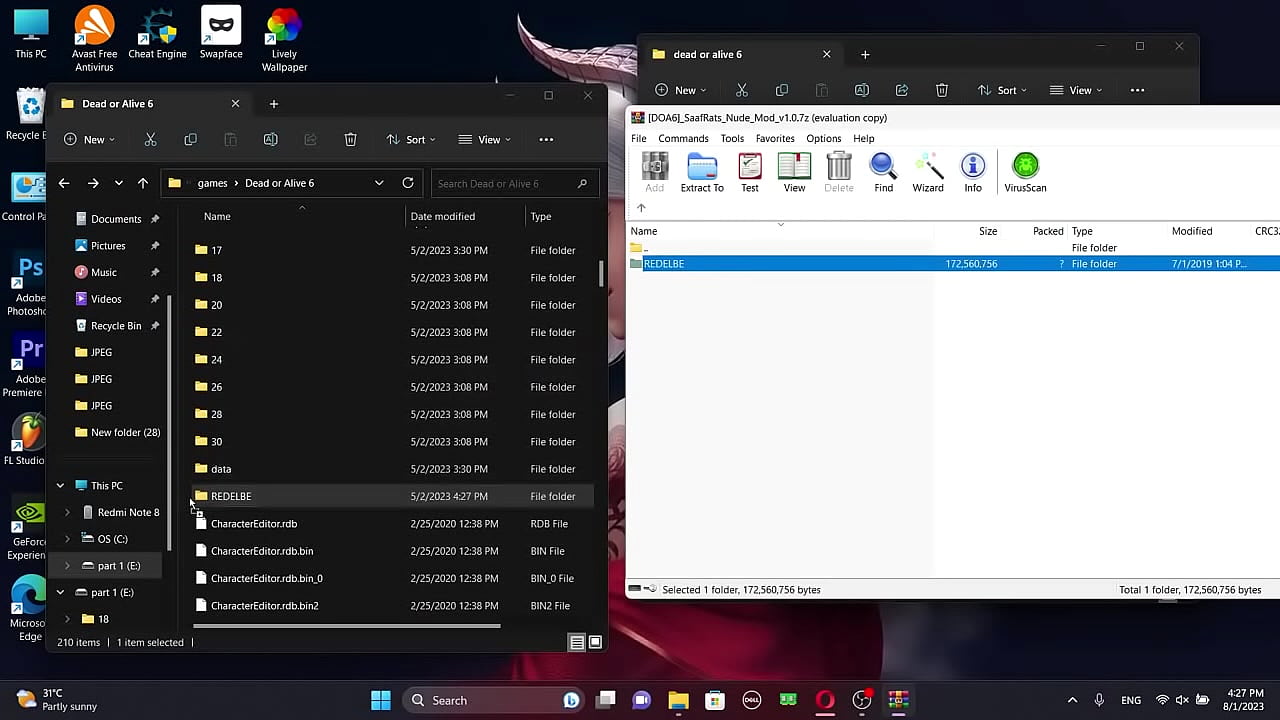Click the New button in Explorer toolbar
Image resolution: width=1280 pixels, height=720 pixels.
click(90, 140)
